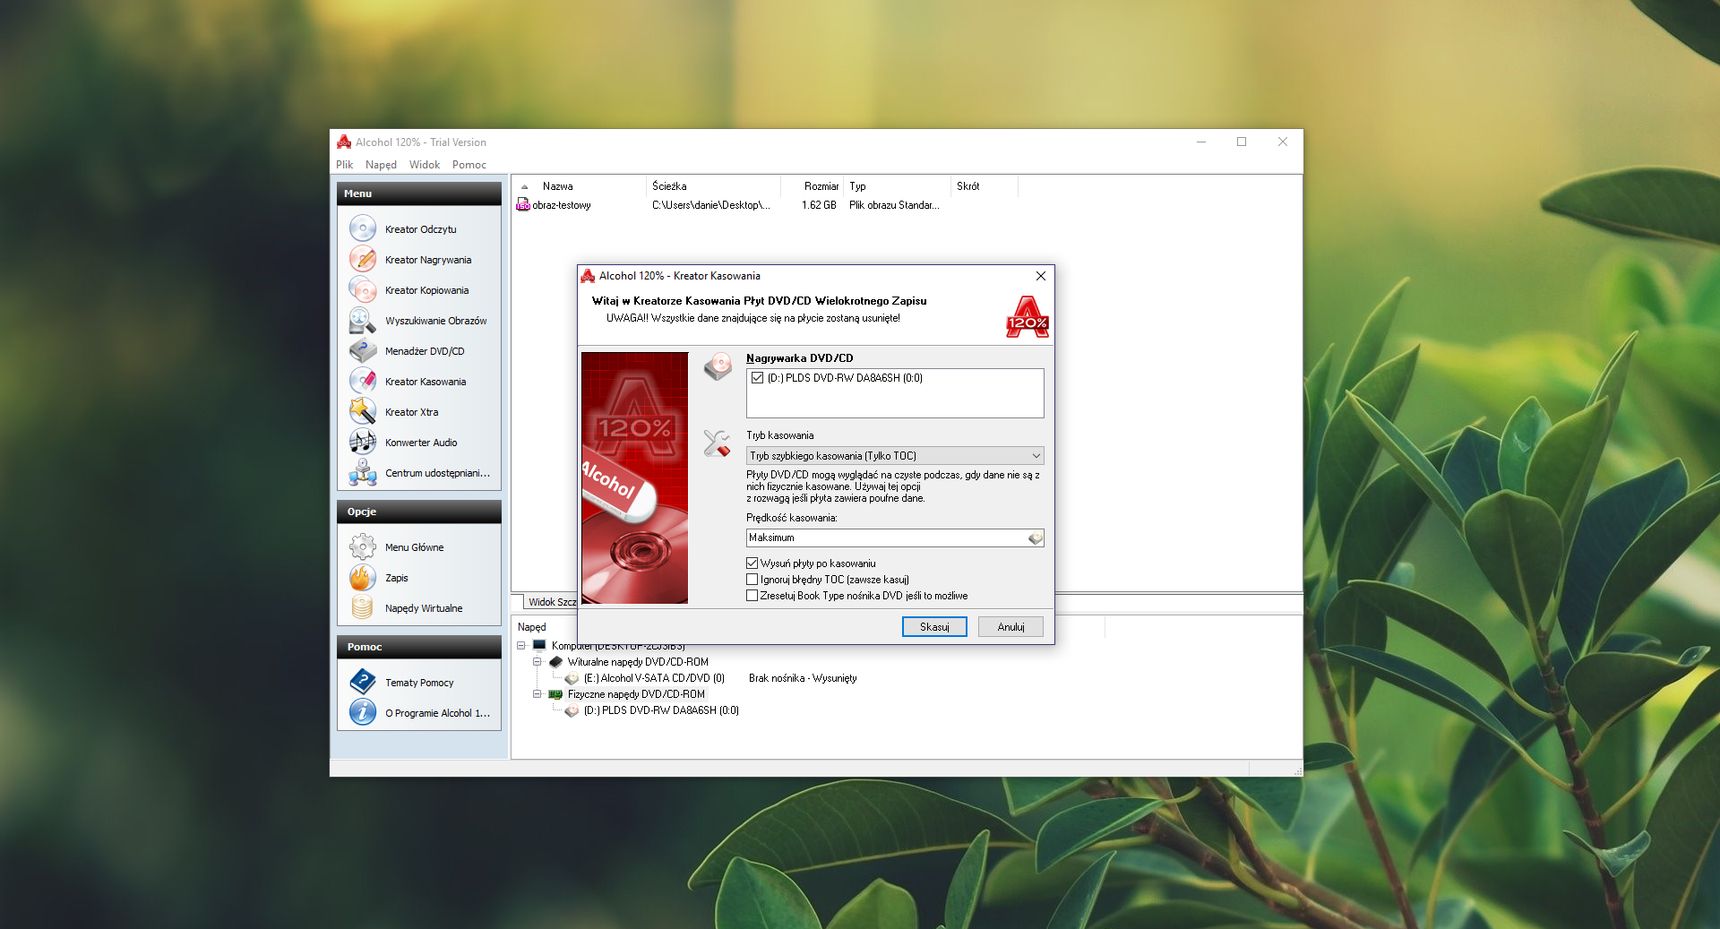1720x929 pixels.
Task: Open Tematy Pomocy help icon
Action: click(x=362, y=682)
